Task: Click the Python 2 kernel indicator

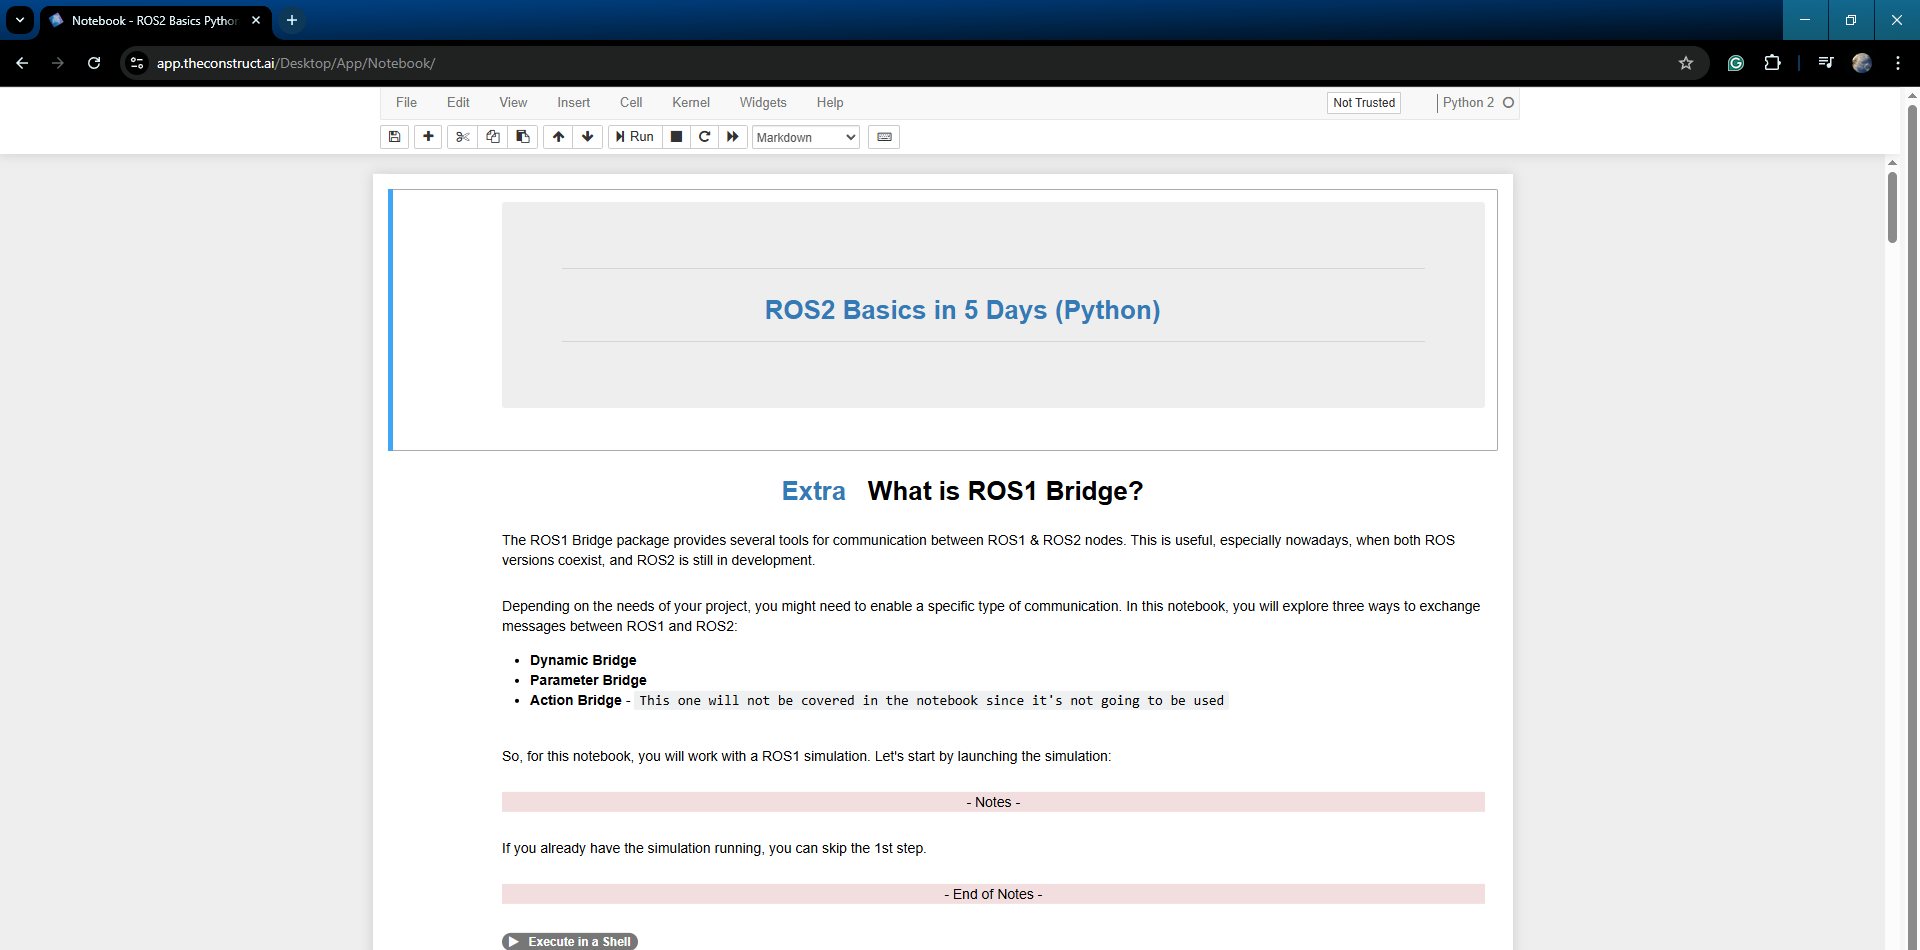Action: point(1468,102)
